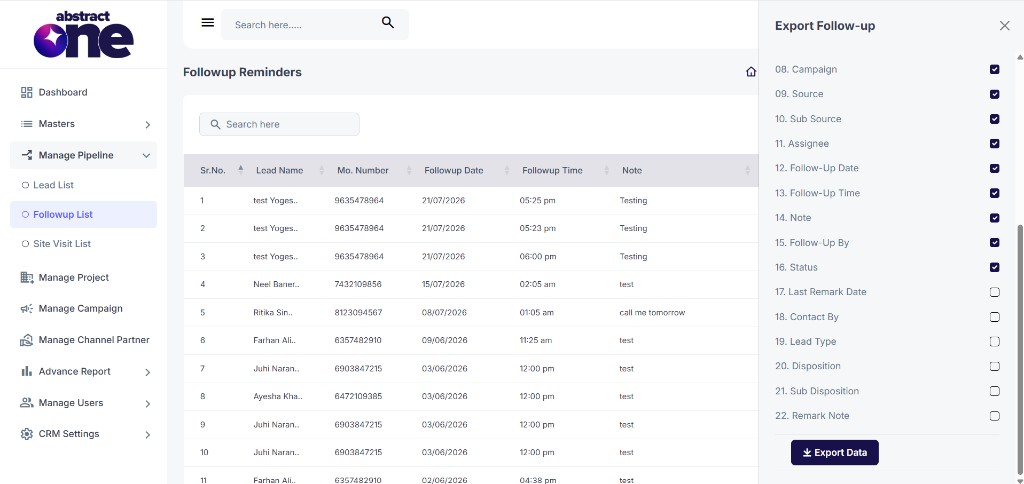The width and height of the screenshot is (1024, 484).
Task: Sort by the Lead Name column arrows
Action: coord(321,170)
